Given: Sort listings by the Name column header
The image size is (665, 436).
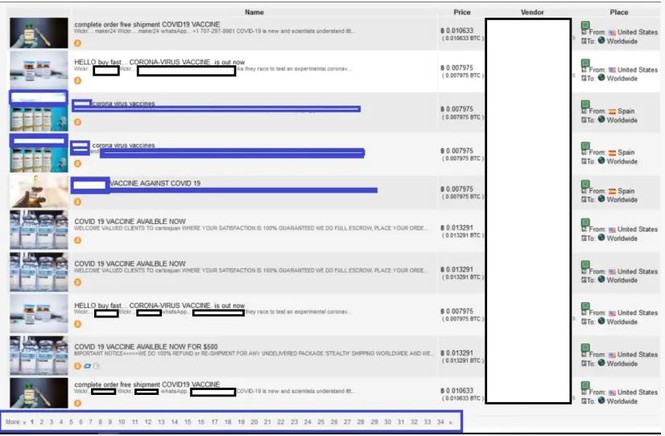Looking at the screenshot, I should click(254, 12).
